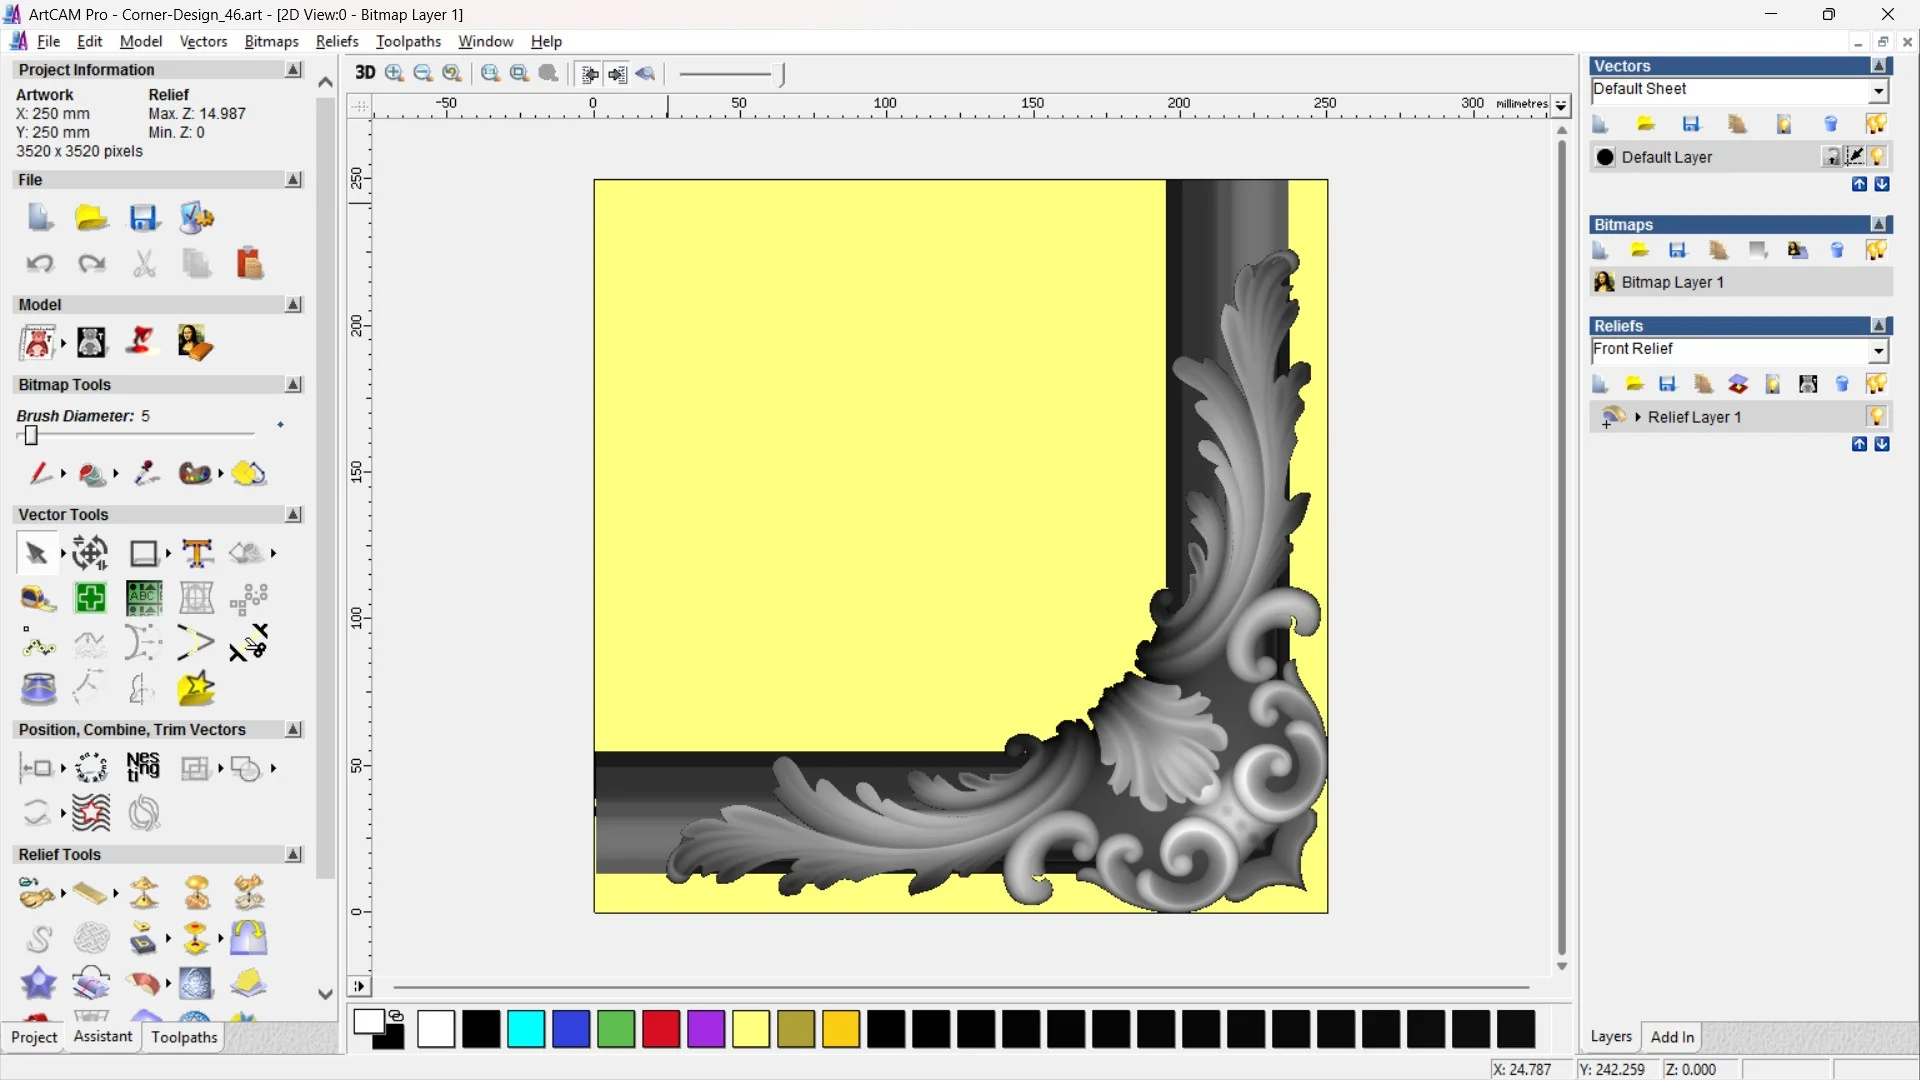Open the Front Relief dropdown

[1879, 351]
